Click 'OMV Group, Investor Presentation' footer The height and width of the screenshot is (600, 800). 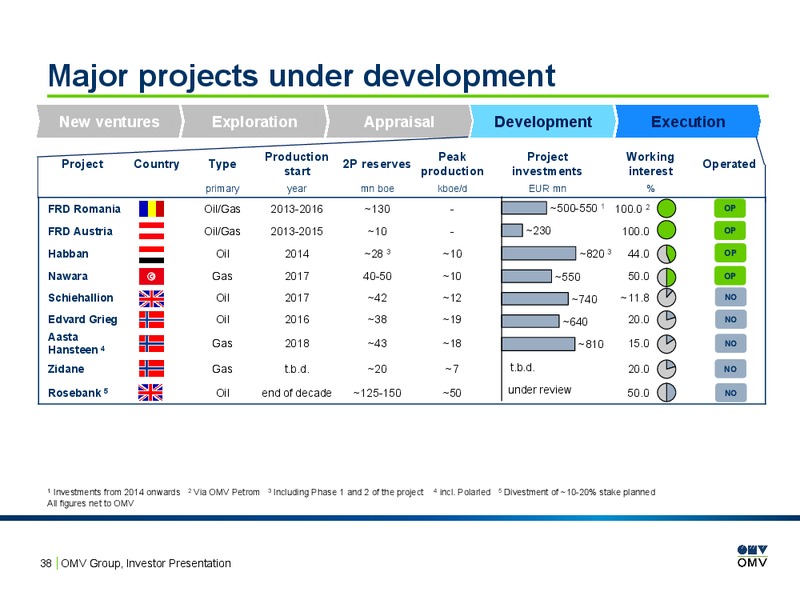146,563
